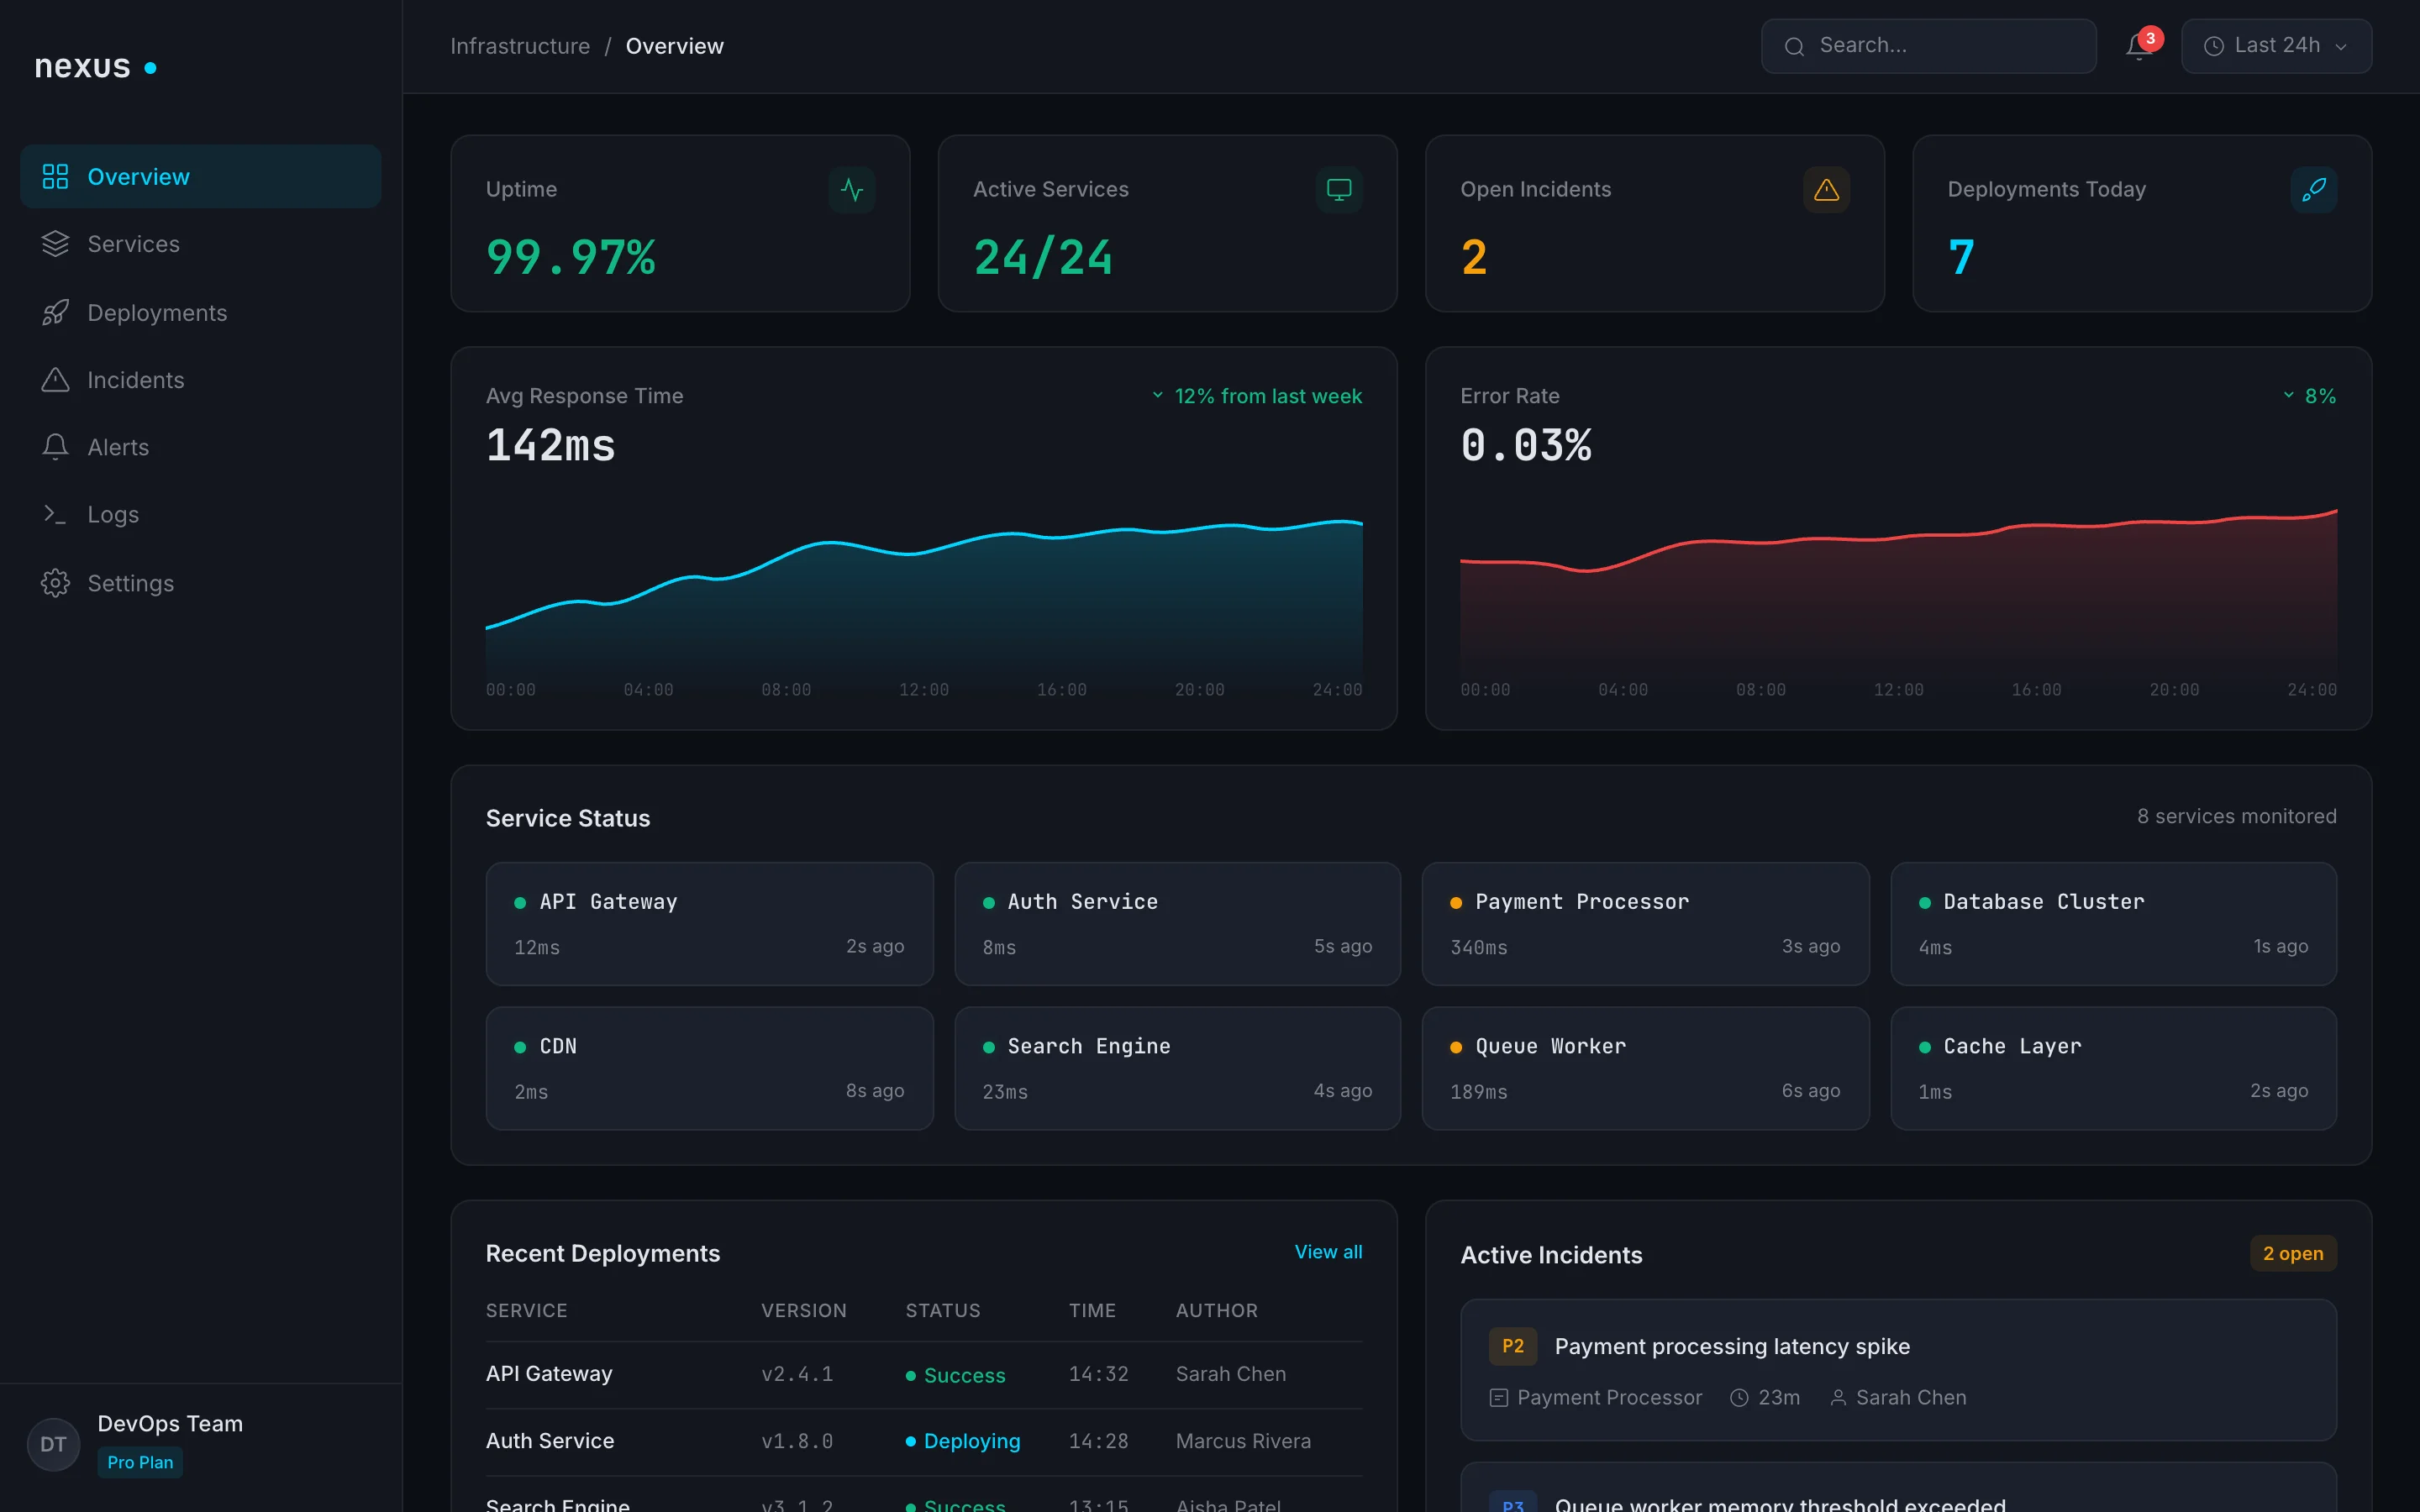Click the person icon beside Sarah Chen incident
Image resolution: width=2420 pixels, height=1512 pixels.
[1838, 1398]
